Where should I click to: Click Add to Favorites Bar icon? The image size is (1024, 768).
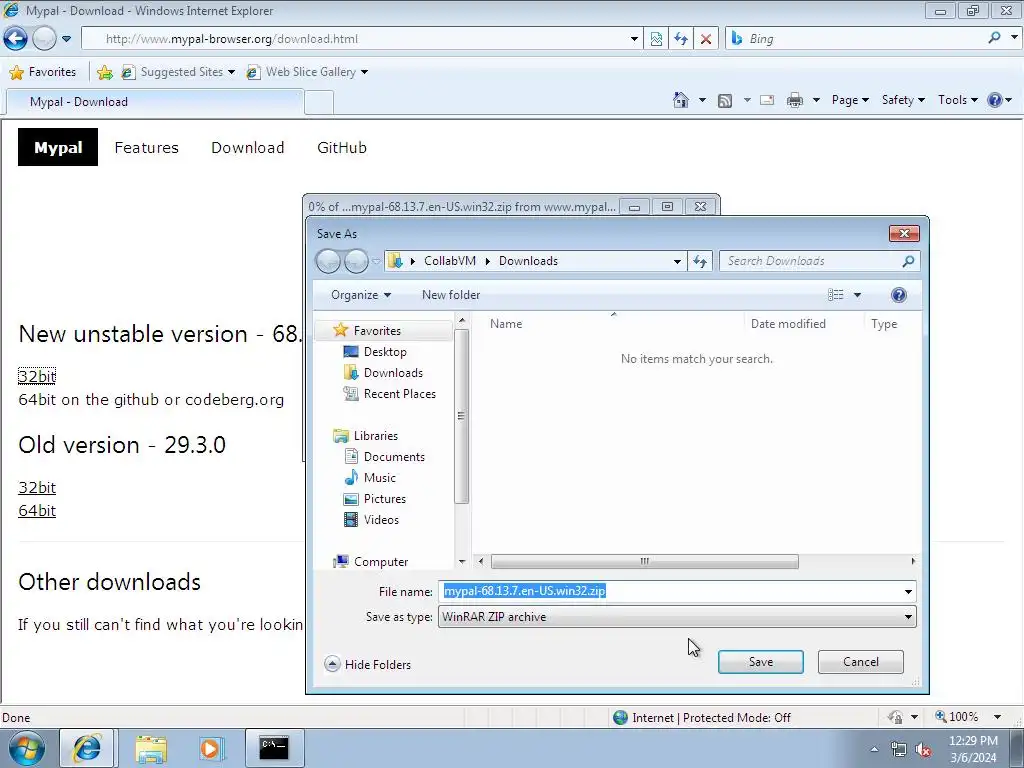click(x=104, y=72)
